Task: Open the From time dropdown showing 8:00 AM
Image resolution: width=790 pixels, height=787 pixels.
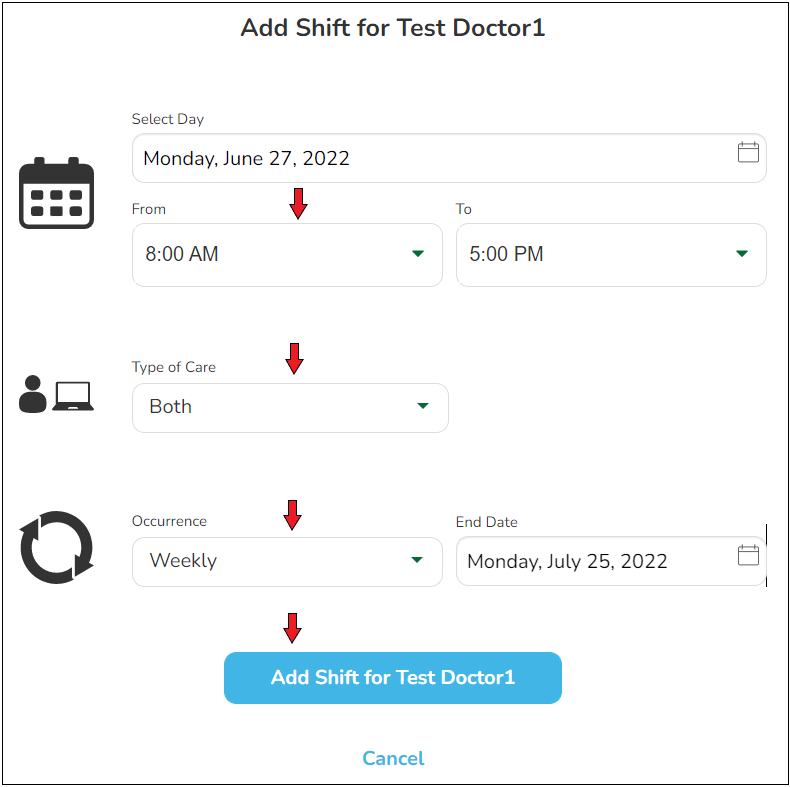Action: pyautogui.click(x=287, y=255)
